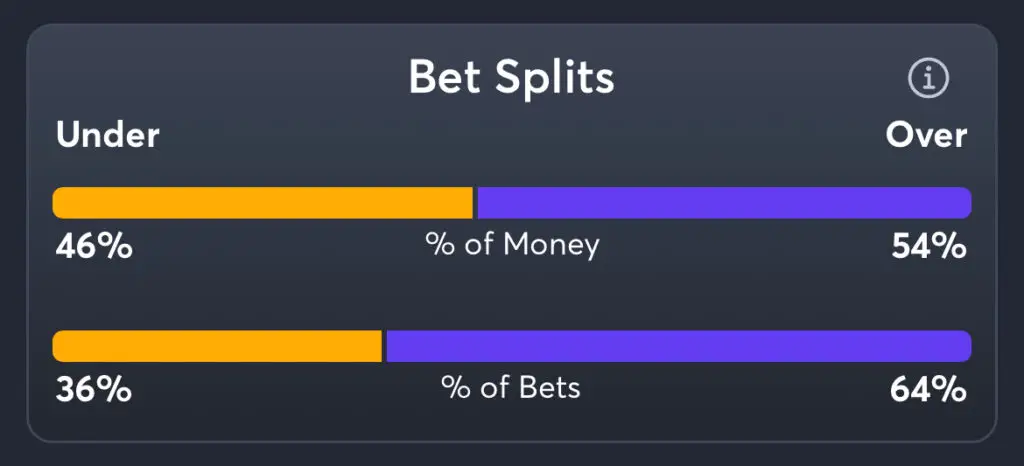Click the 36% Under bets value
Screen dimensions: 1024x466
point(93,389)
